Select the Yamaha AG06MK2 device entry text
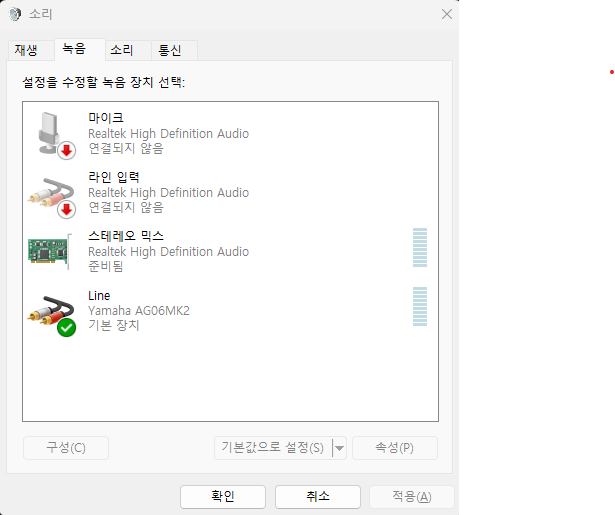This screenshot has height=515, width=615. point(138,311)
